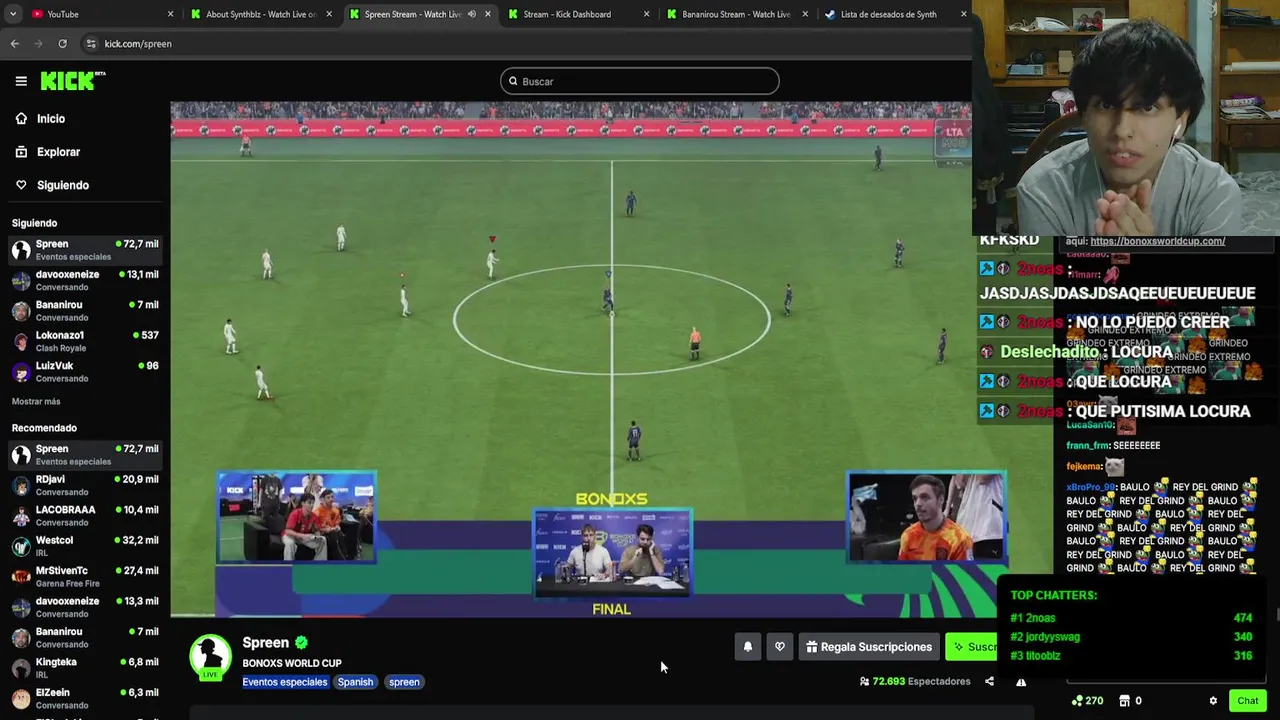Switch to About Synthblz tab
This screenshot has height=720, width=1280.
(x=261, y=14)
